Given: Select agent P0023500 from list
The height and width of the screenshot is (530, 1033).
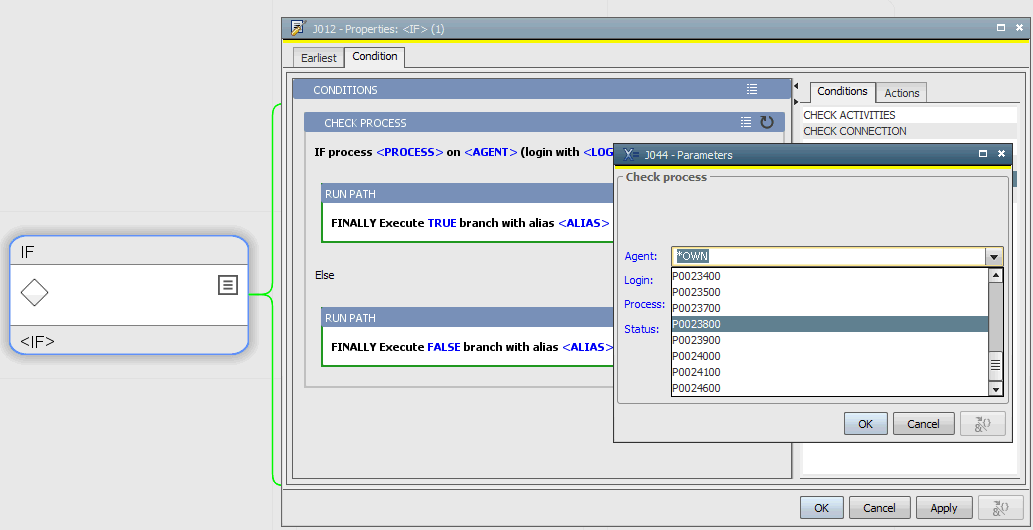Looking at the screenshot, I should click(830, 292).
